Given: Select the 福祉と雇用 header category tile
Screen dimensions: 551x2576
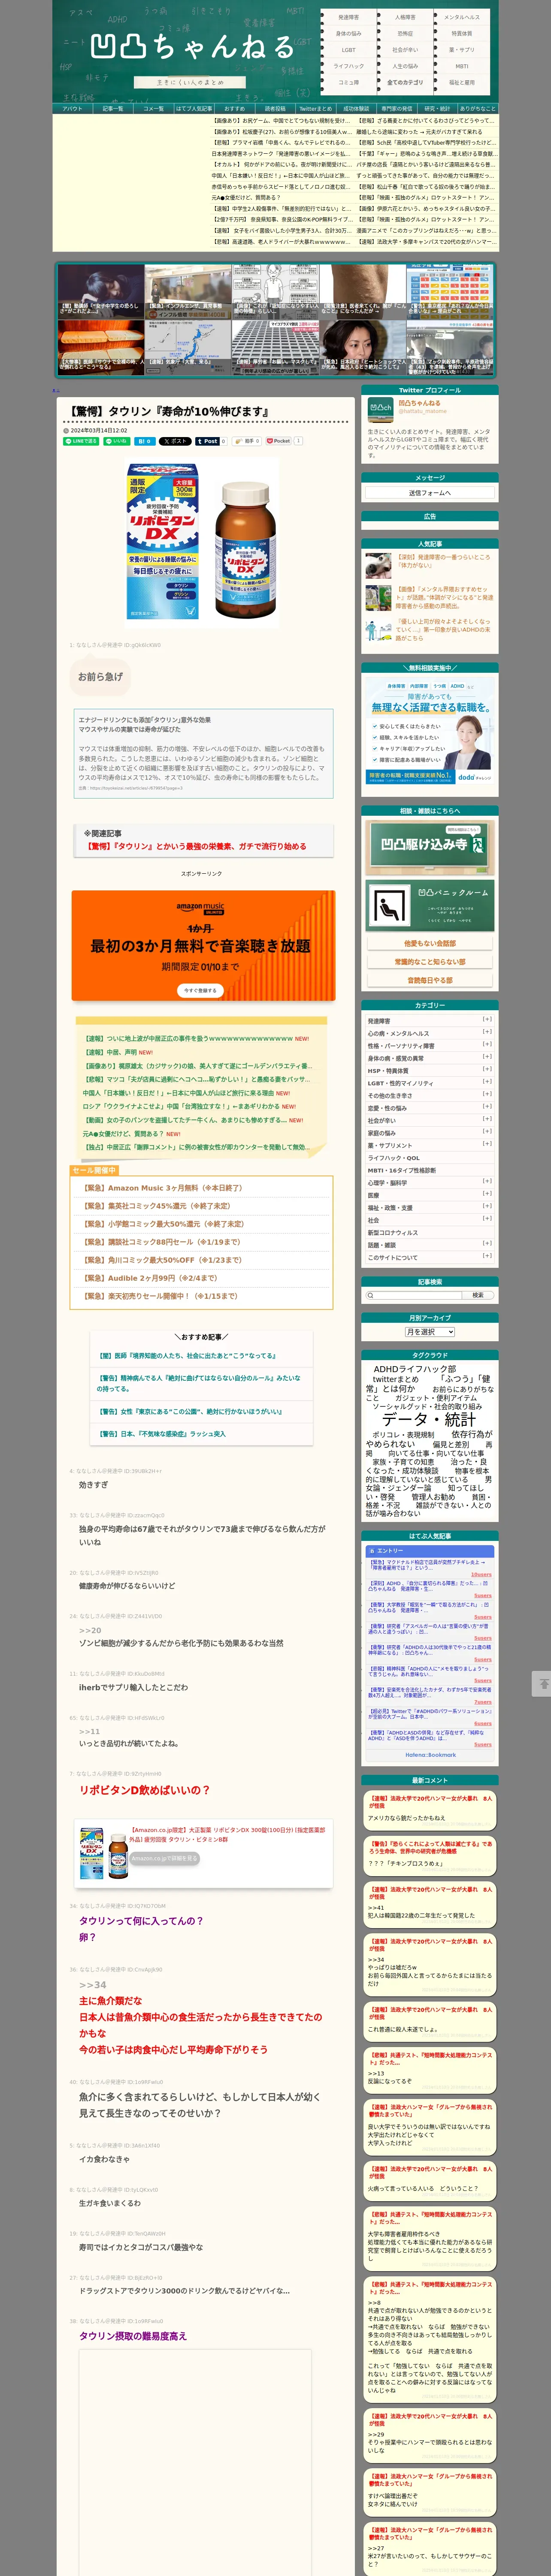Looking at the screenshot, I should click(462, 82).
